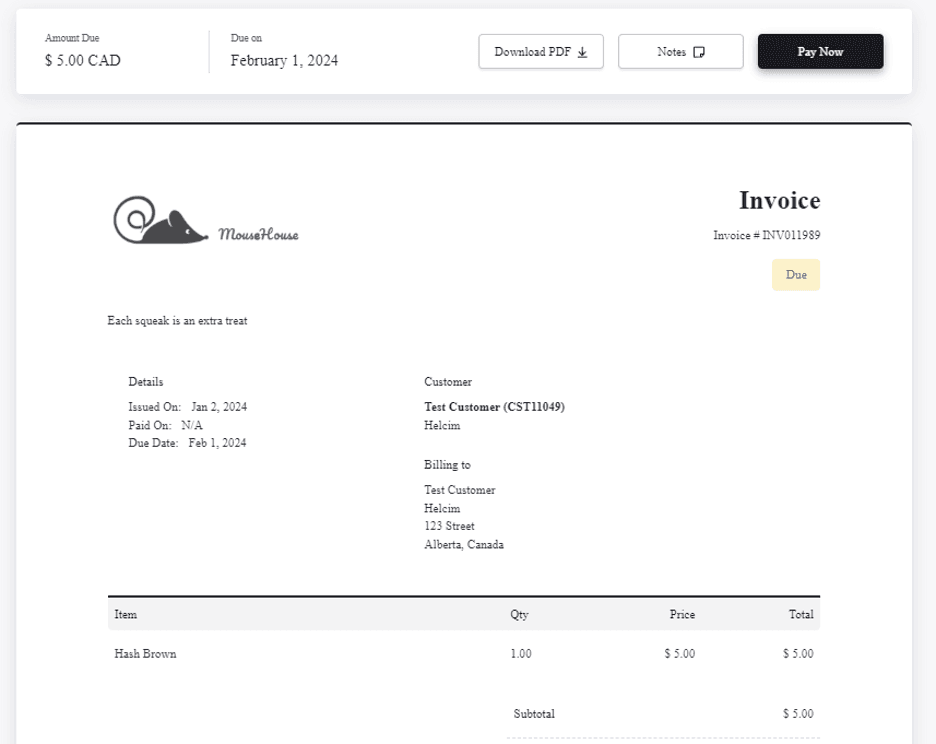Click the Issued On Jan 2, 2024 detail
The height and width of the screenshot is (744, 936).
[x=188, y=407]
